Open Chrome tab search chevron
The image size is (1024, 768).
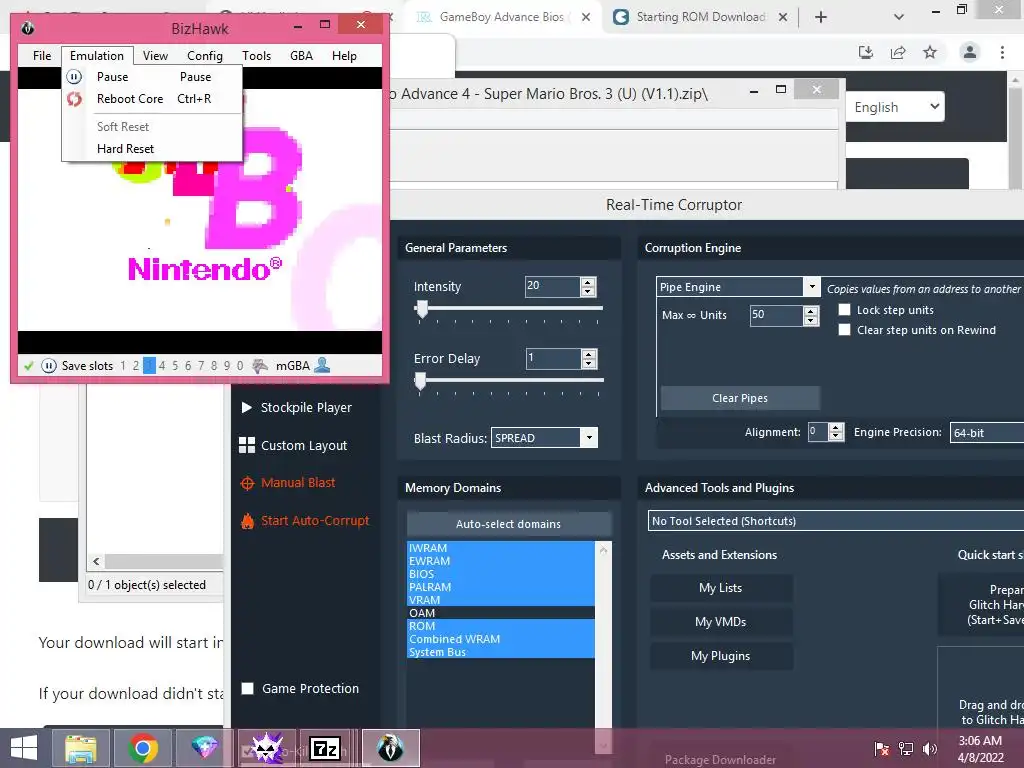pyautogui.click(x=899, y=17)
